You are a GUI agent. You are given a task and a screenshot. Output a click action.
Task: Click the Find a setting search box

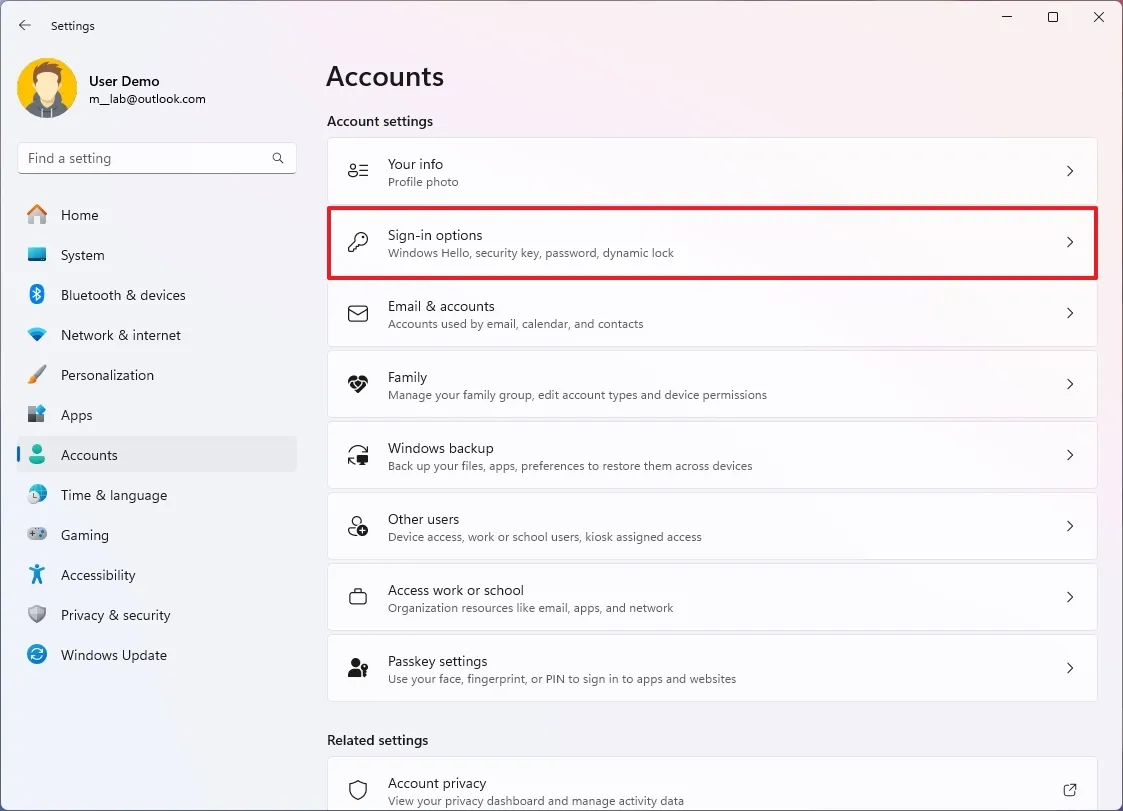[x=156, y=158]
